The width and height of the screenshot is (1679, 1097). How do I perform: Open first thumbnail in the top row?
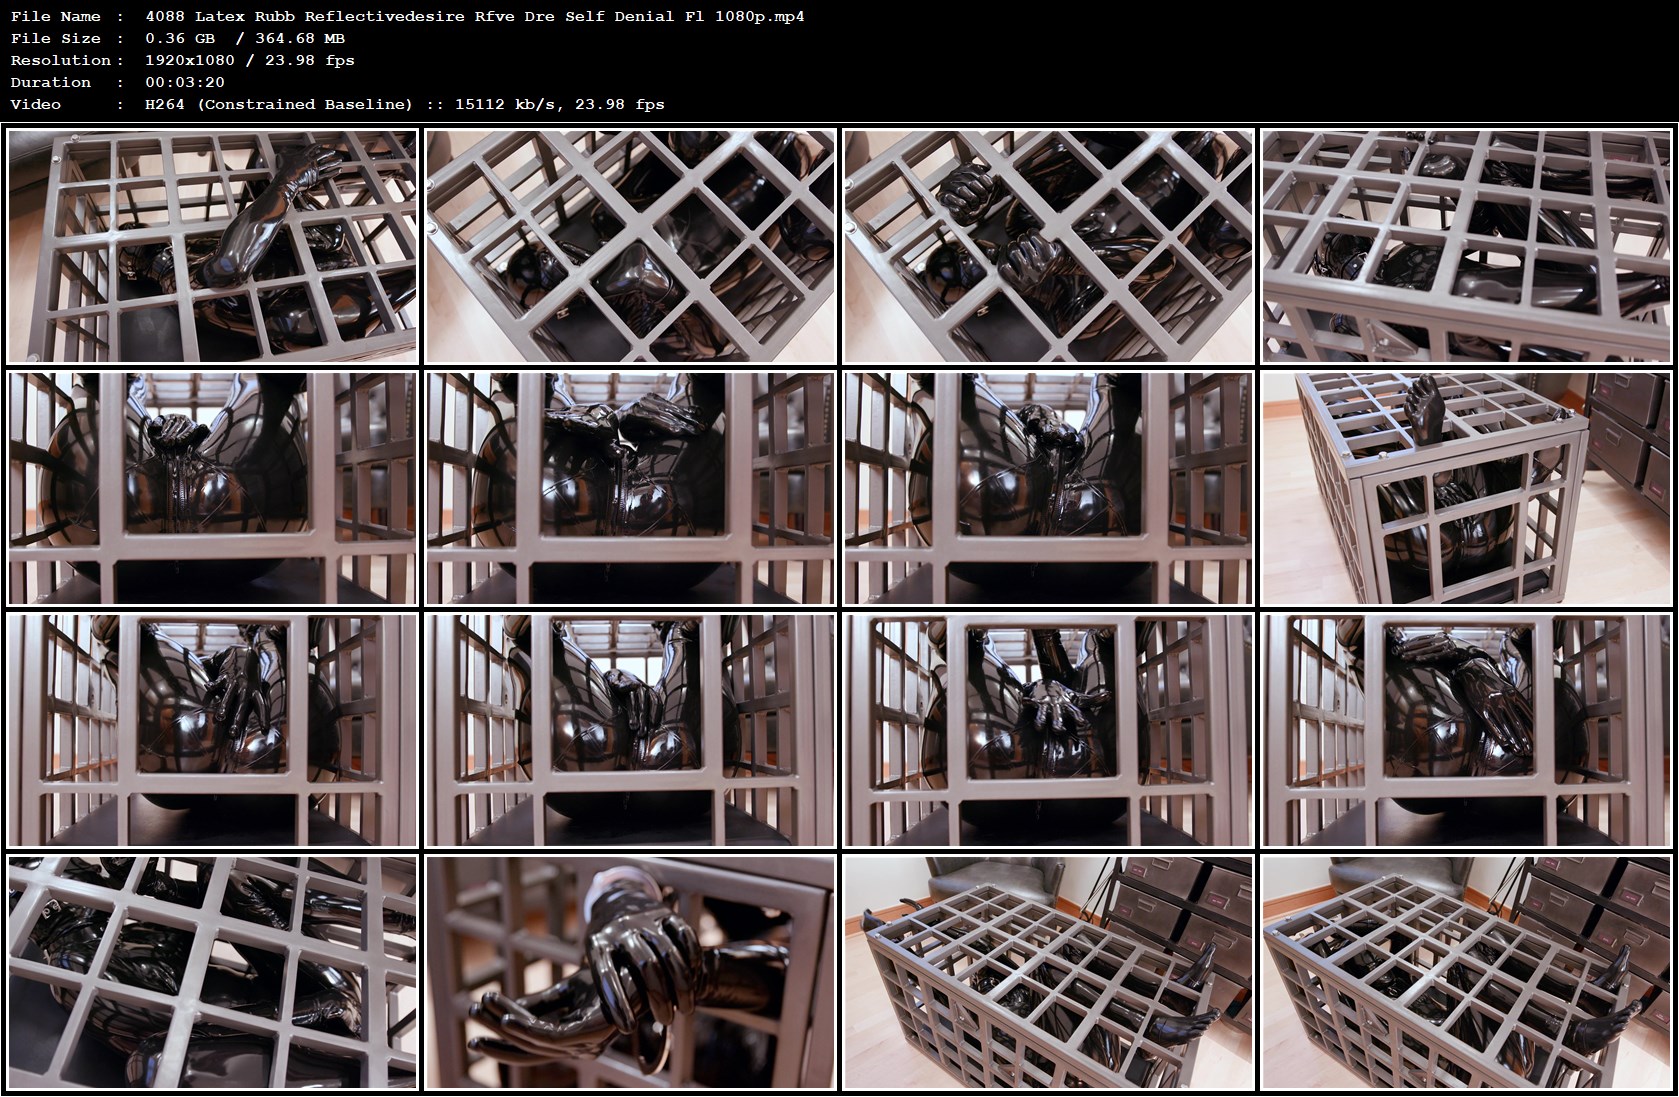pos(212,247)
